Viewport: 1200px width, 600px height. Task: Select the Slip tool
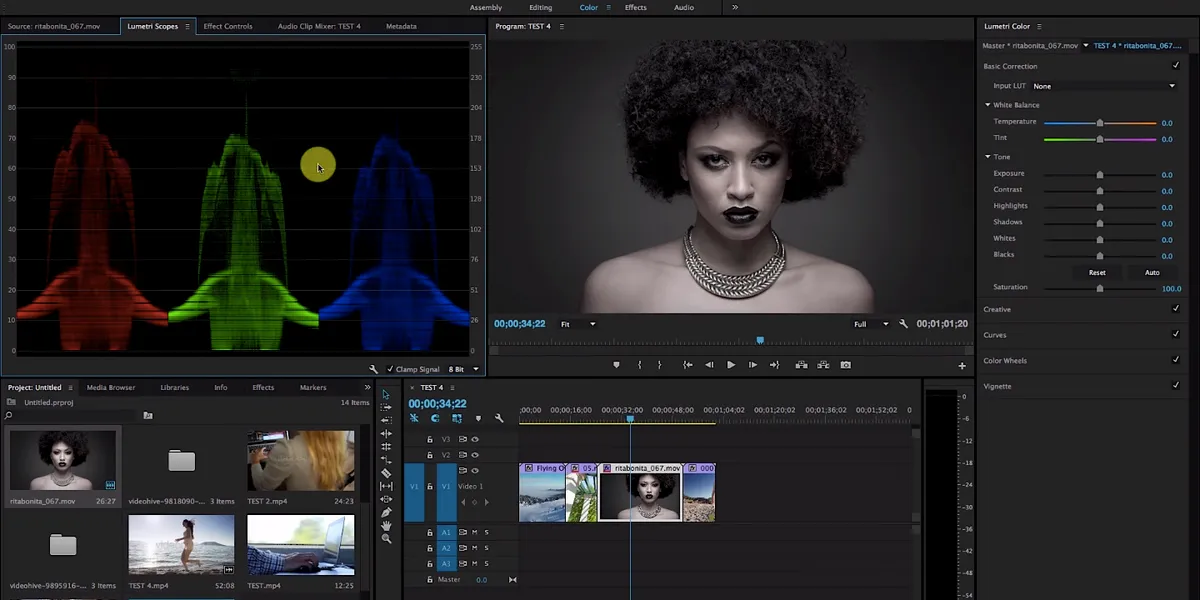point(386,486)
